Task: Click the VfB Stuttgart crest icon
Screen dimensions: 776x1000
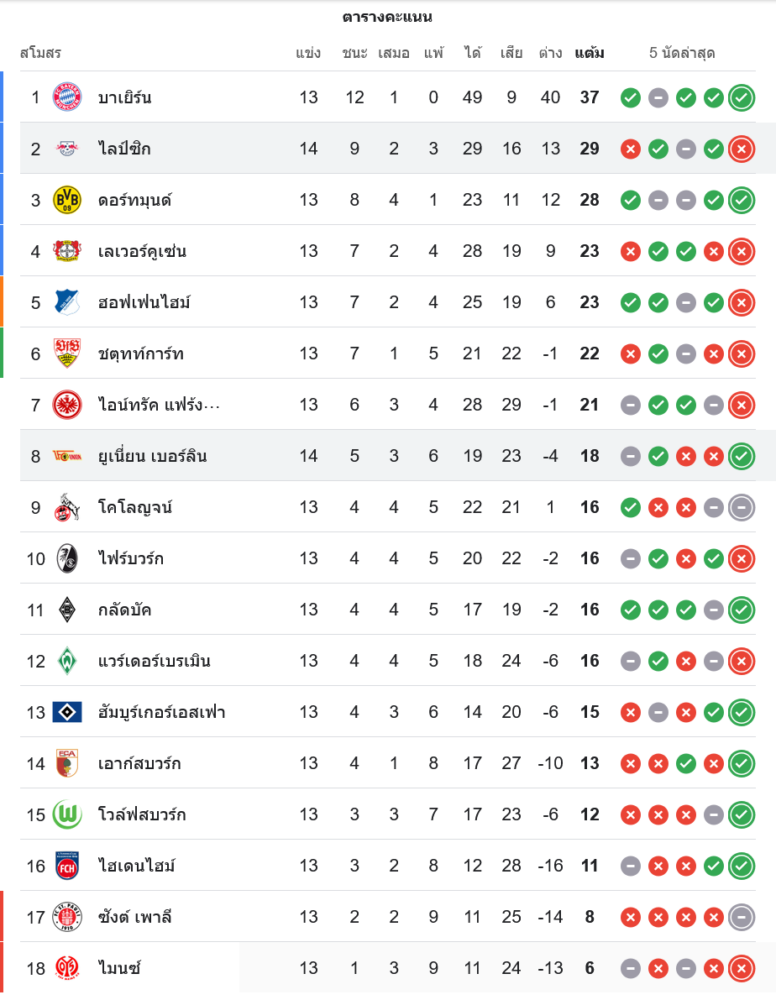Action: tap(66, 353)
